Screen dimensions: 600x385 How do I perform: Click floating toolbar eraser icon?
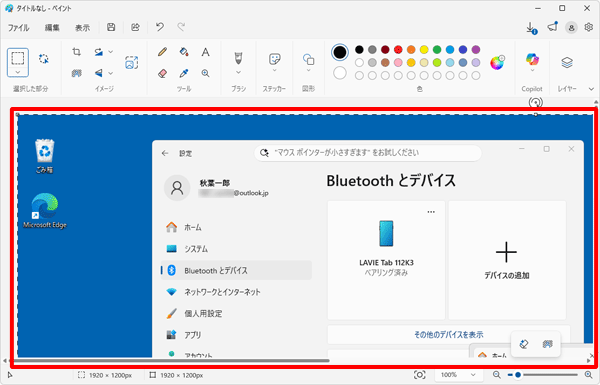[523, 344]
